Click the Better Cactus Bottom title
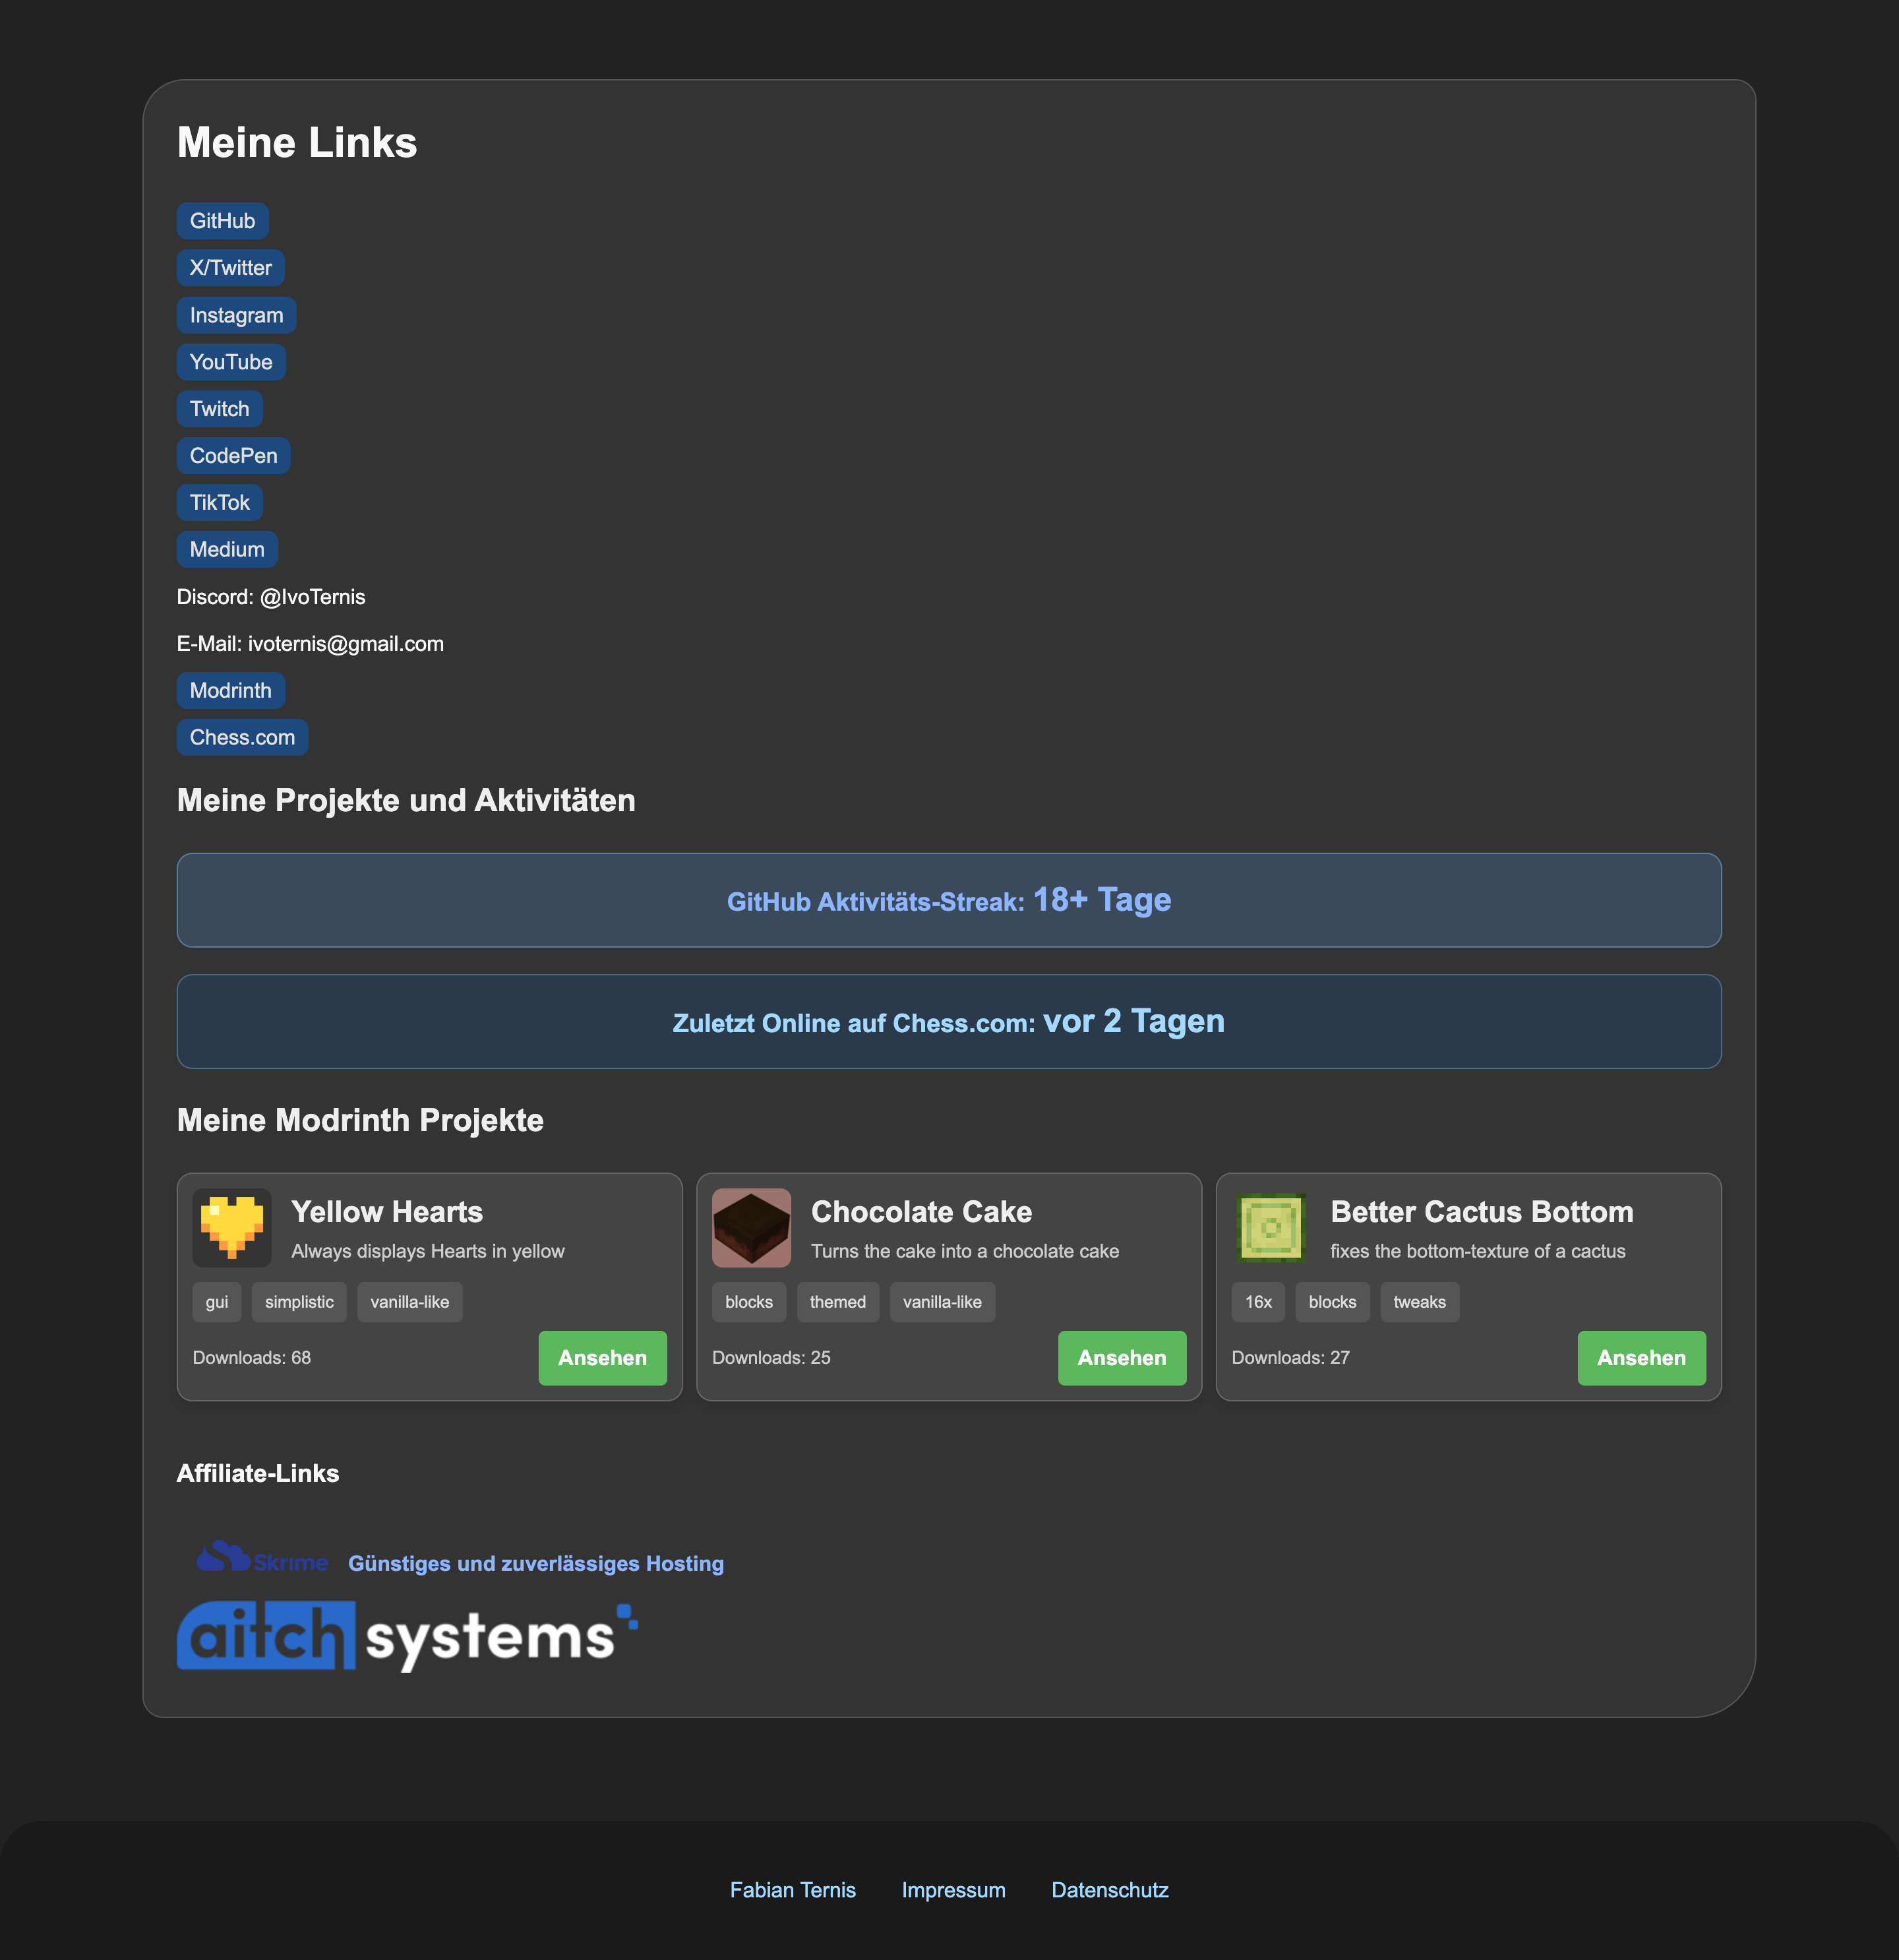The height and width of the screenshot is (1960, 1899). pyautogui.click(x=1482, y=1212)
